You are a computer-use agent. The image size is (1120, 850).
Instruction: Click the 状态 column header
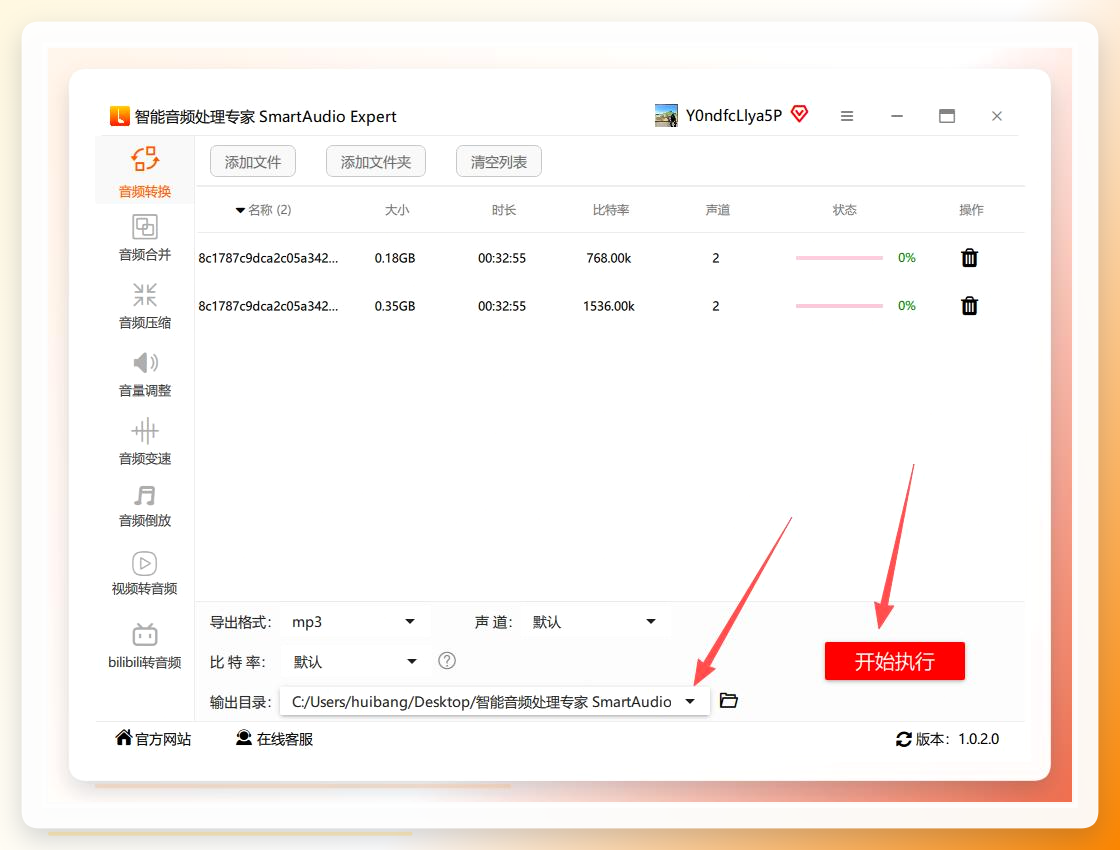click(x=844, y=210)
